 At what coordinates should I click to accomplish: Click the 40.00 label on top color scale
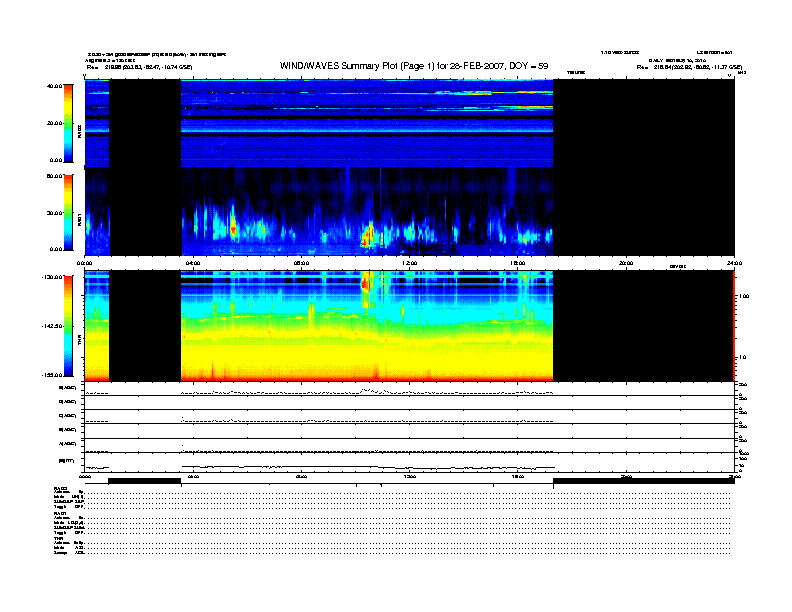tap(54, 86)
